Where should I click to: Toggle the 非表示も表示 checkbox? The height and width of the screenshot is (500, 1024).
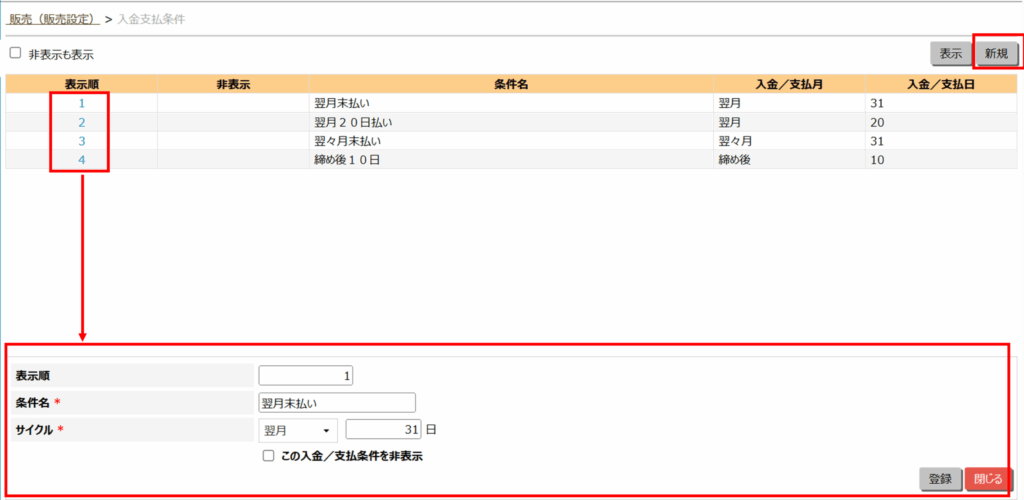coord(15,54)
